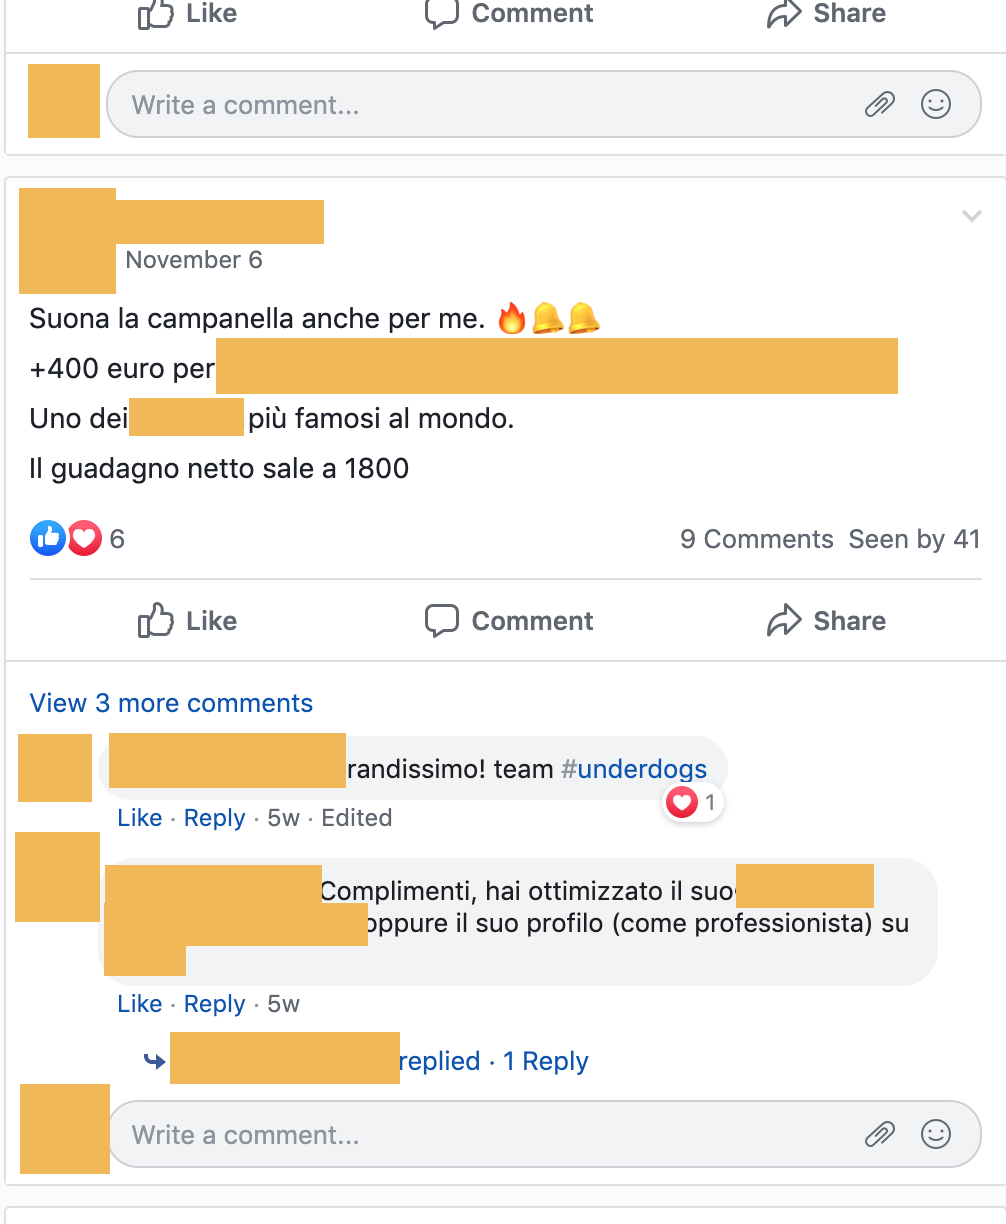Open the post options chevron for the November 6 post
The width and height of the screenshot is (1006, 1224).
click(x=971, y=216)
